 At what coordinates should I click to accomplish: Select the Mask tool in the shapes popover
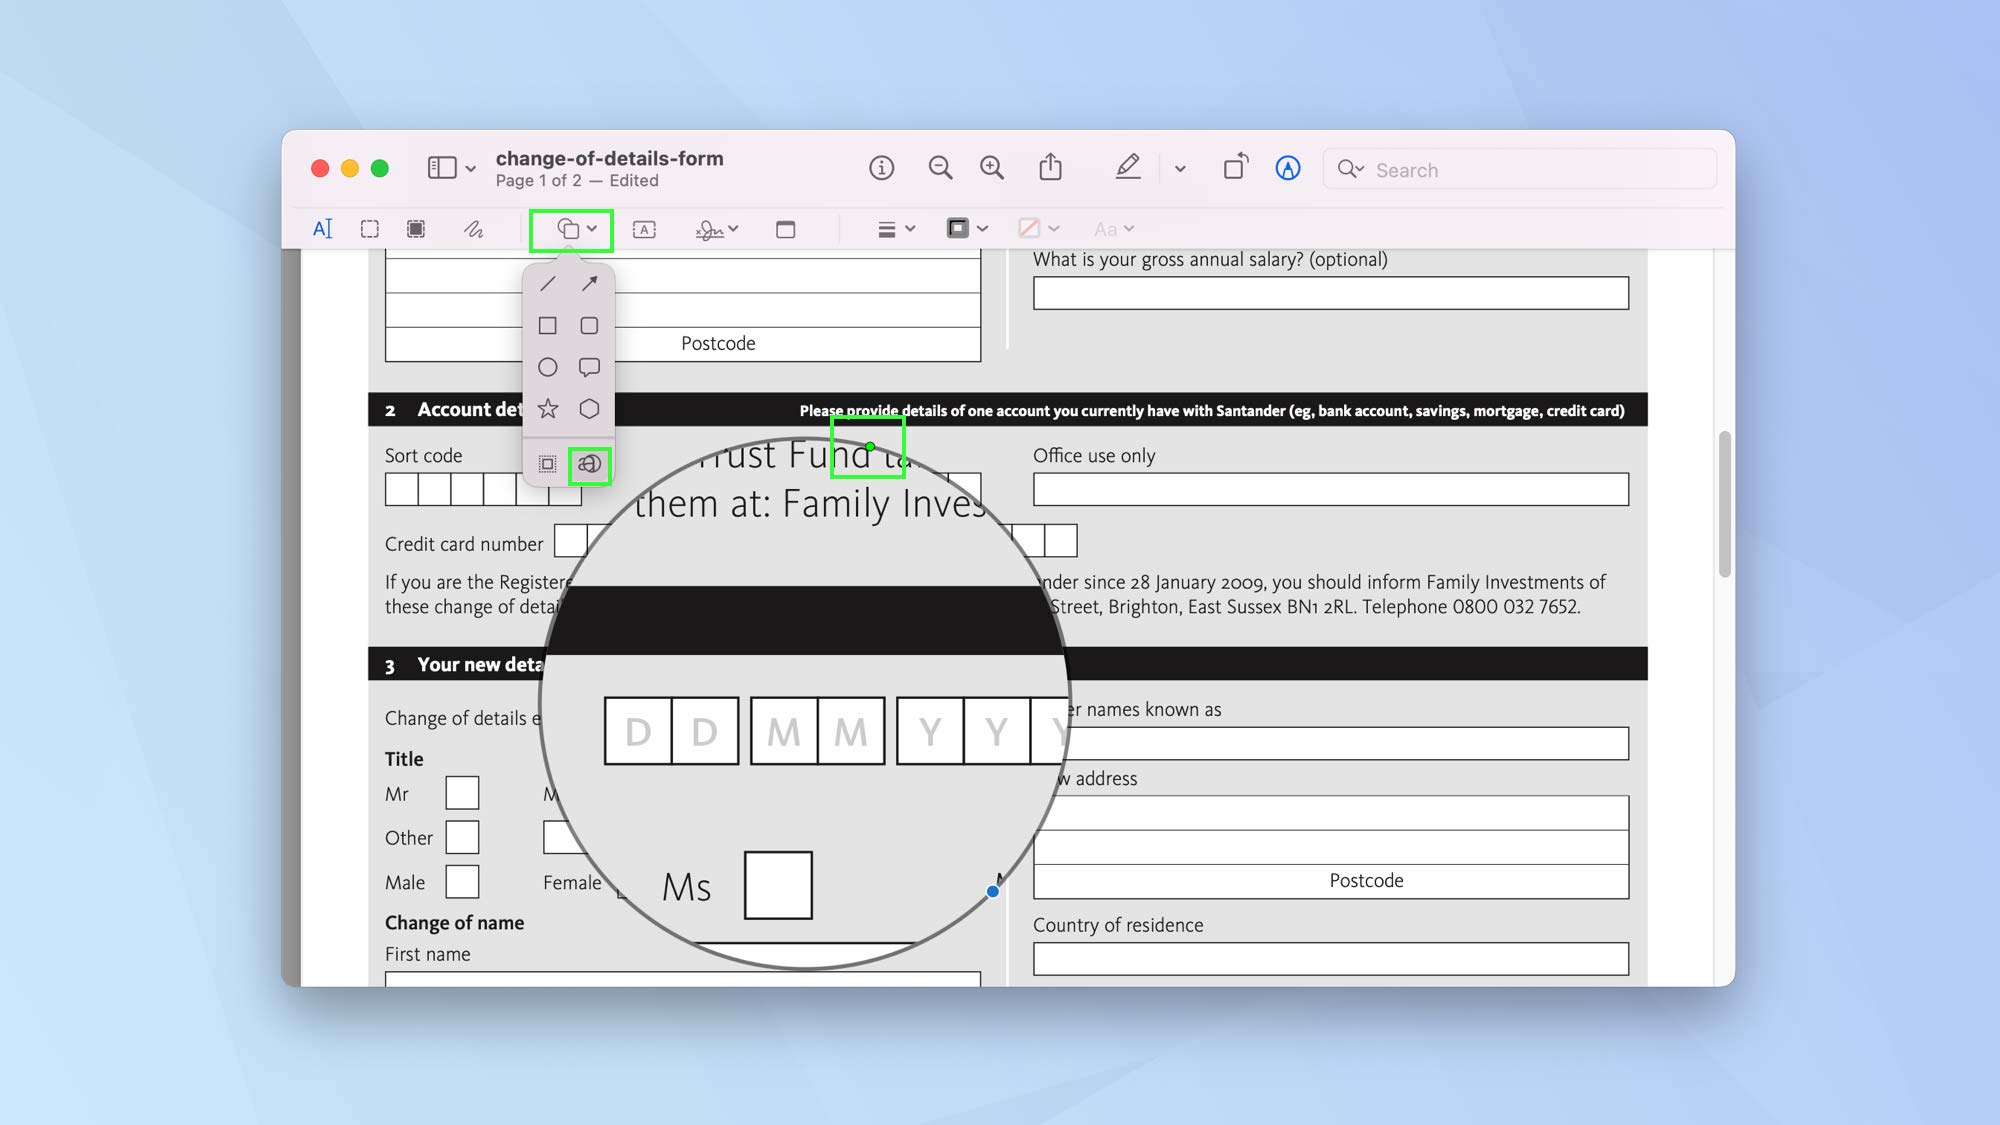[548, 464]
